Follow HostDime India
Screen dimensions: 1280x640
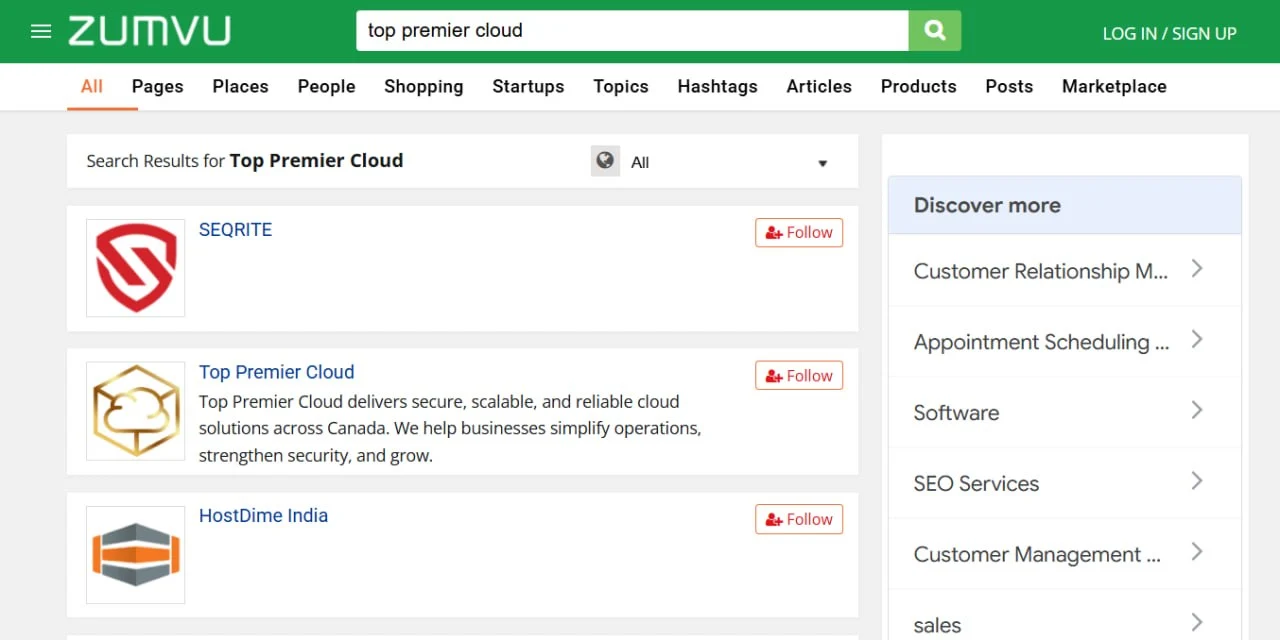tap(799, 519)
